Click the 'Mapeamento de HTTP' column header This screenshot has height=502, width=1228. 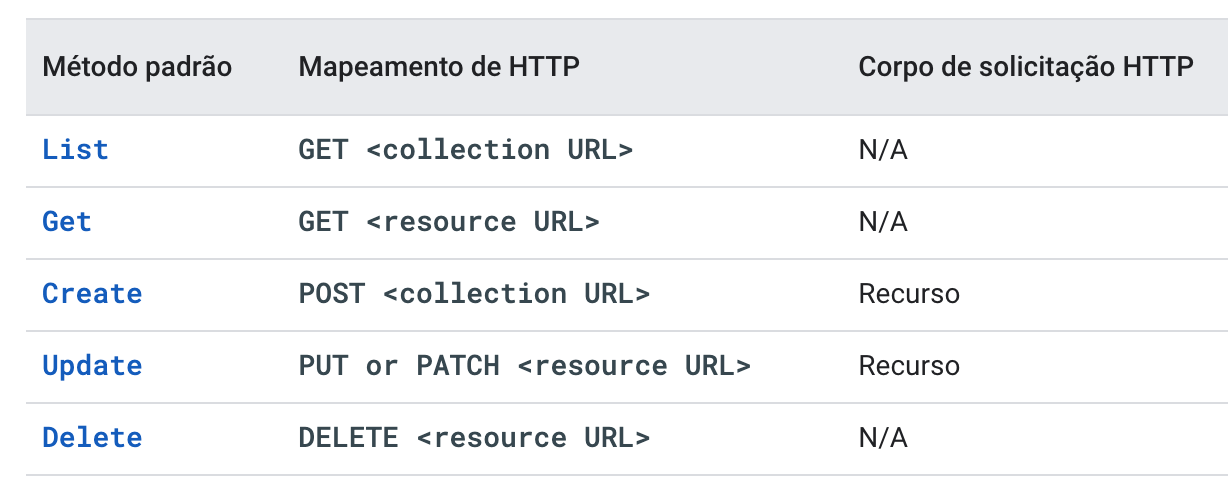coord(439,67)
